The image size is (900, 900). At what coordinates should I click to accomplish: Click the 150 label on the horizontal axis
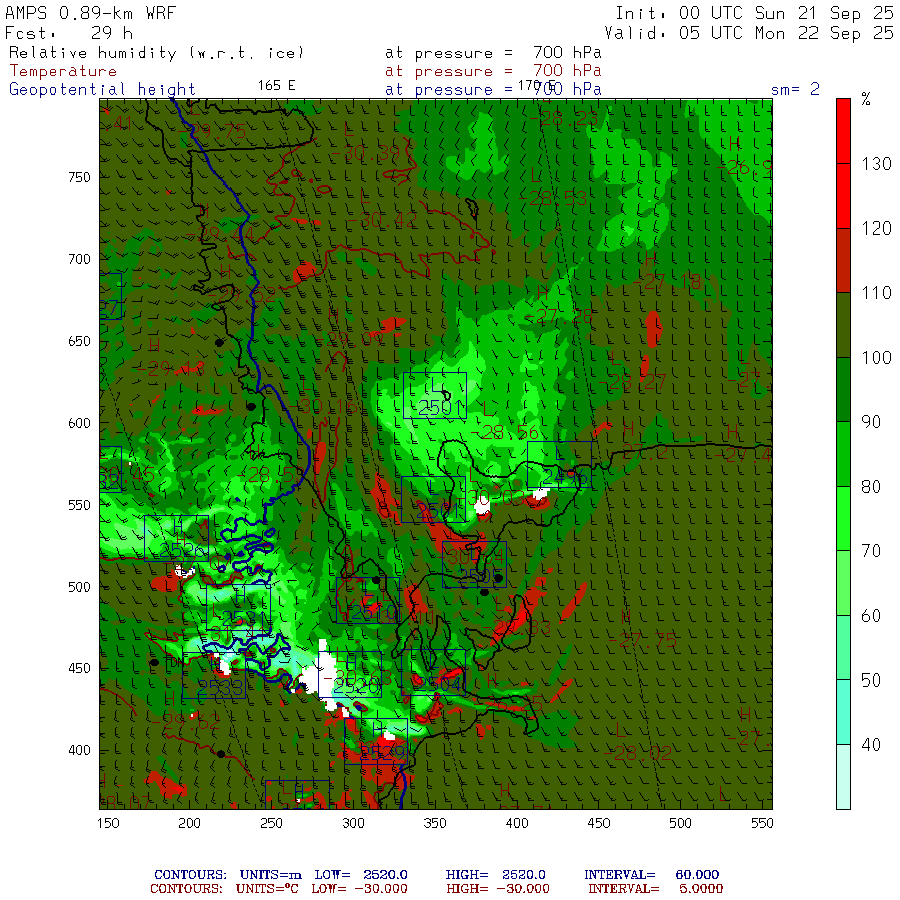tap(108, 823)
